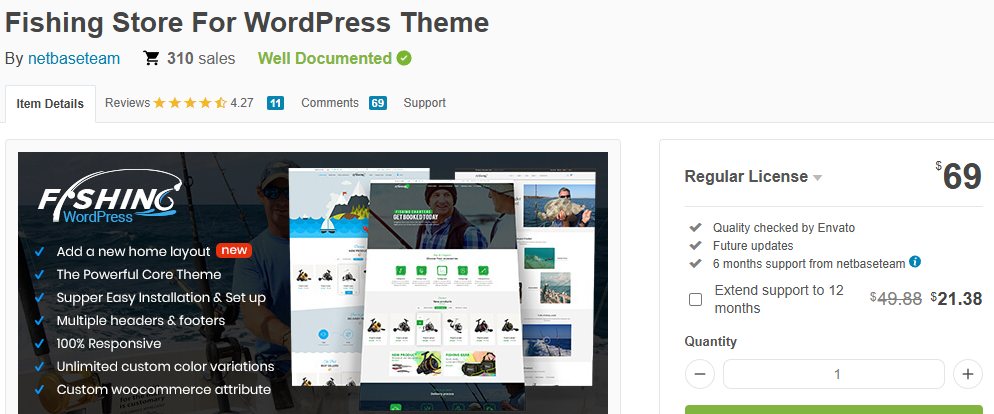Screen dimensions: 994x414
Task: Decrease quantity with minus button
Action: (700, 374)
